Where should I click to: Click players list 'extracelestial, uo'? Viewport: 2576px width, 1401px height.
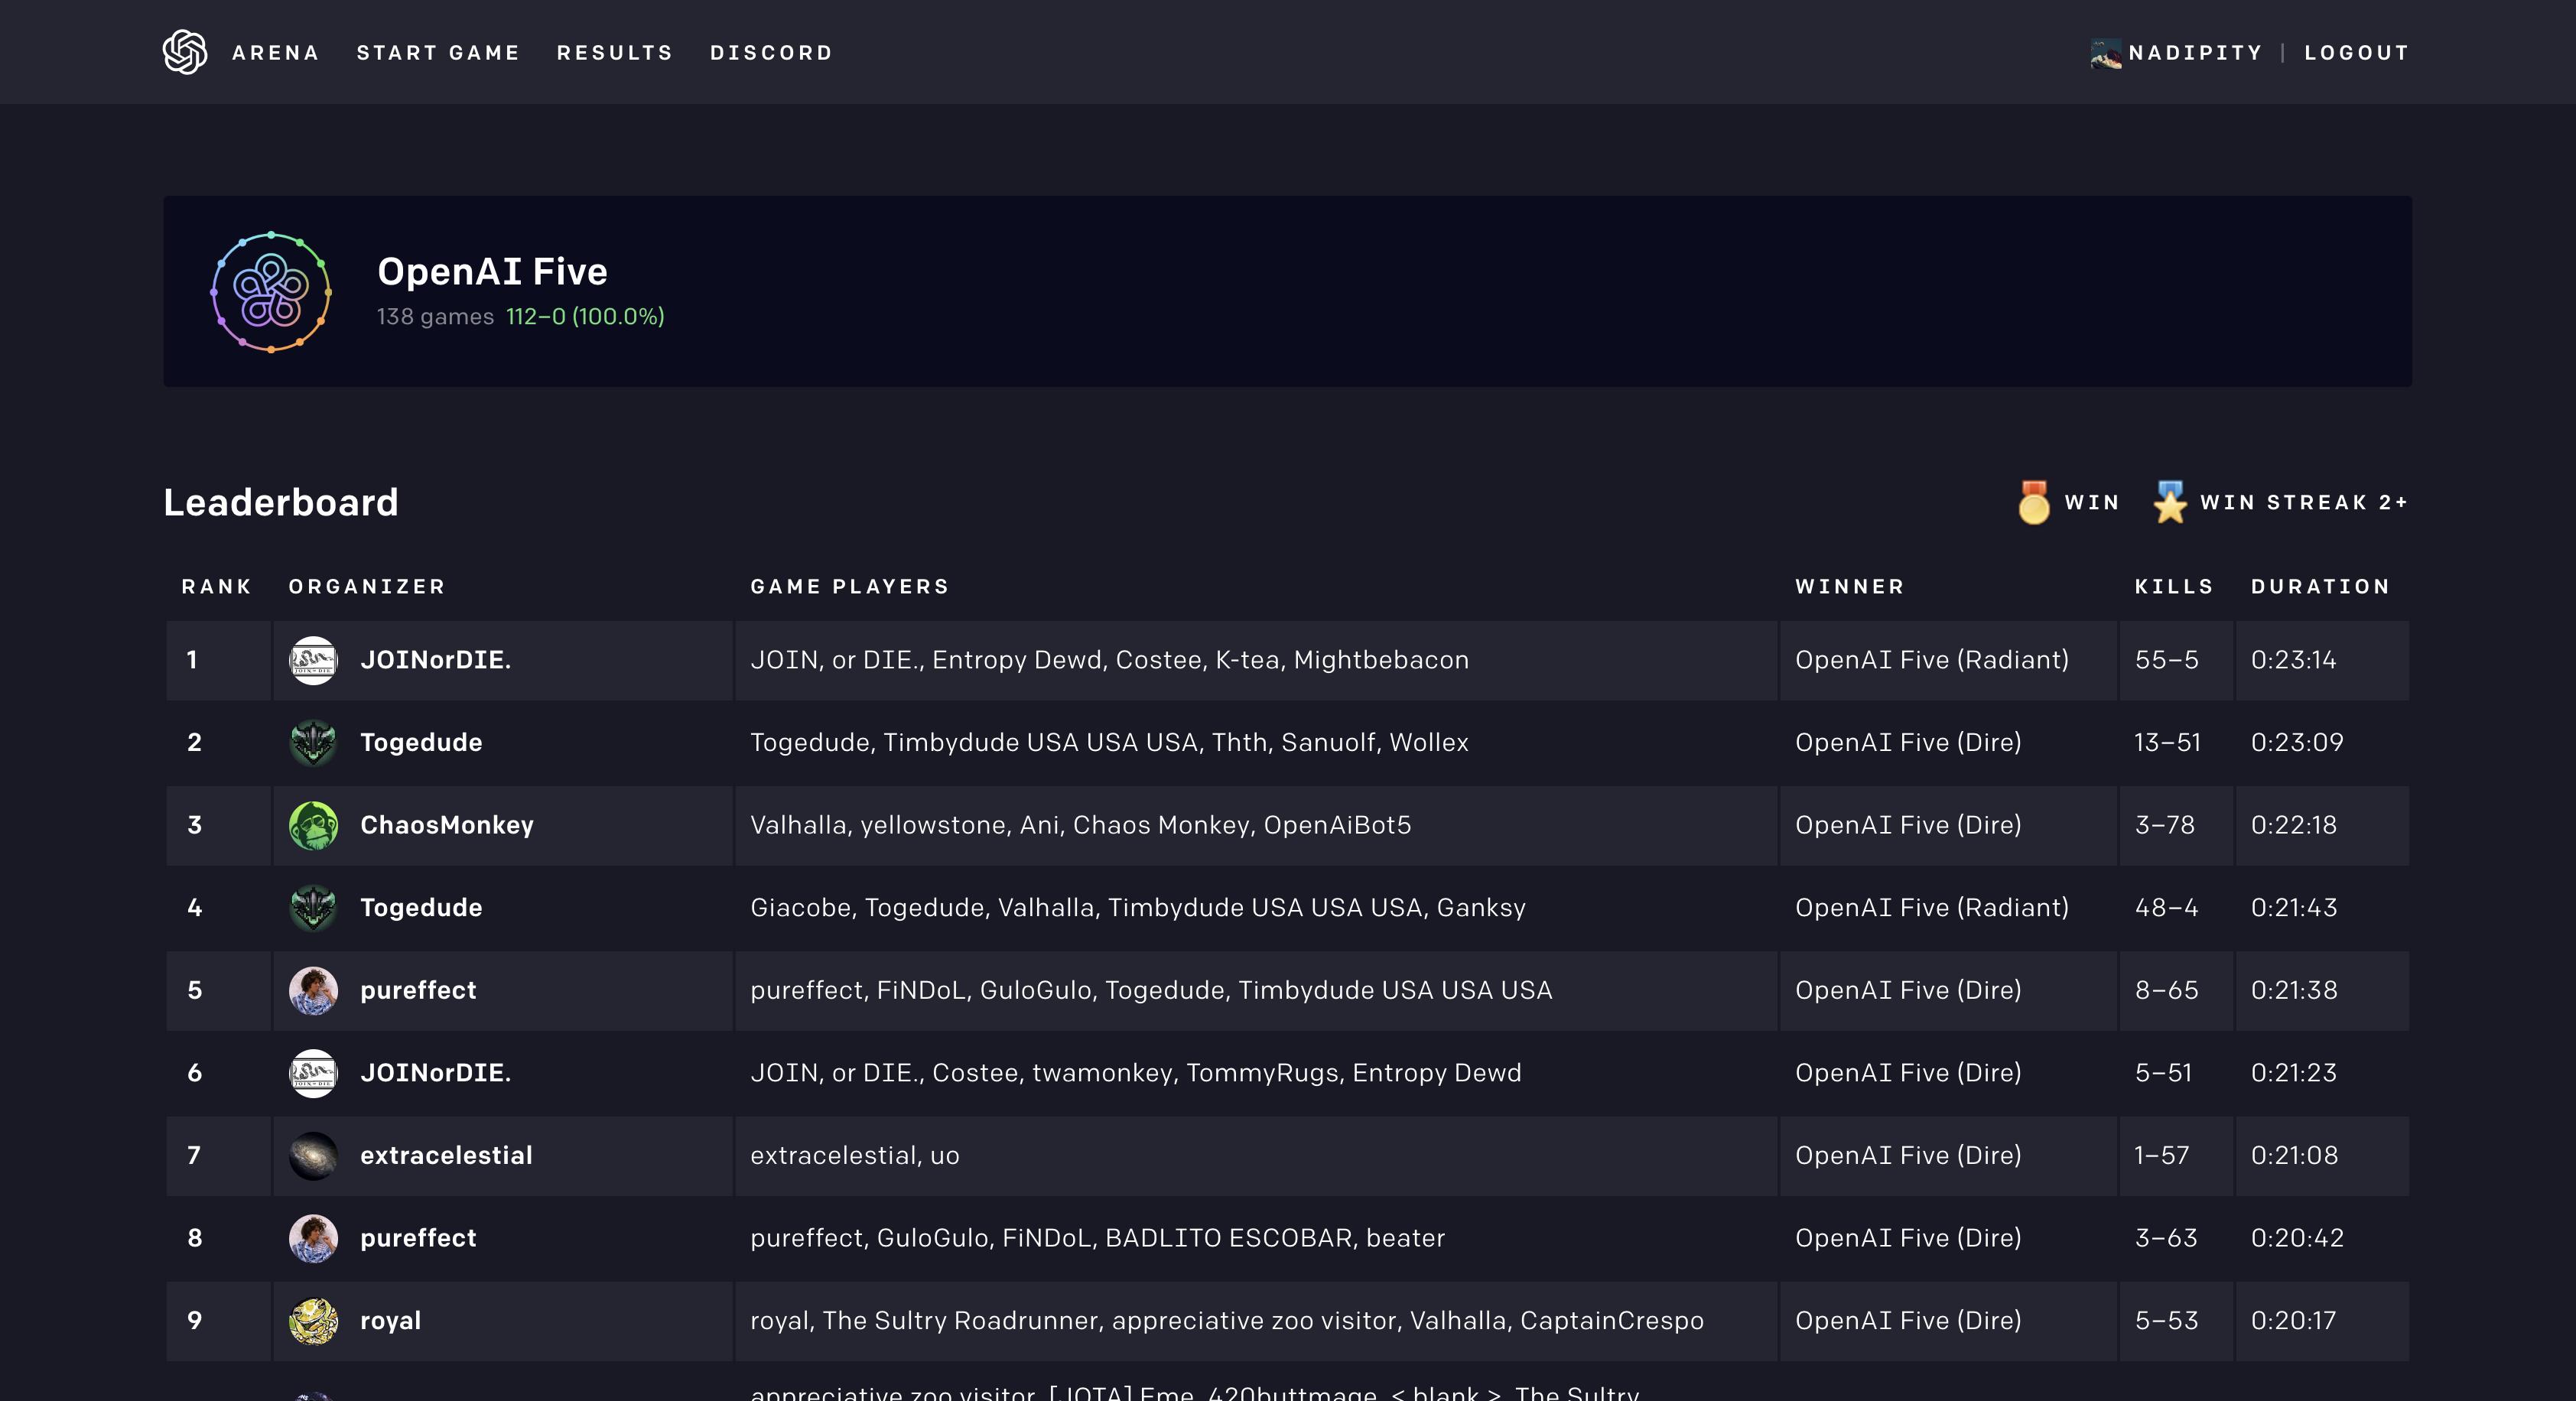point(855,1156)
